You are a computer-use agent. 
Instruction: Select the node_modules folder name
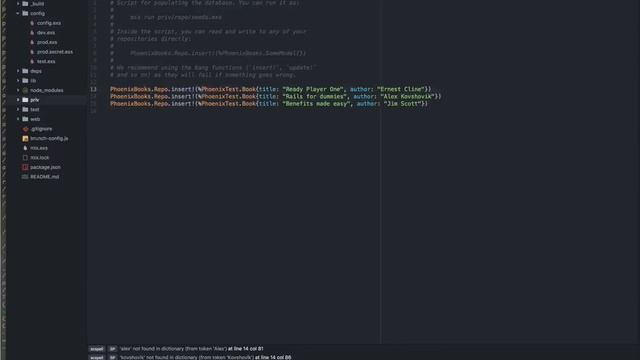(47, 90)
